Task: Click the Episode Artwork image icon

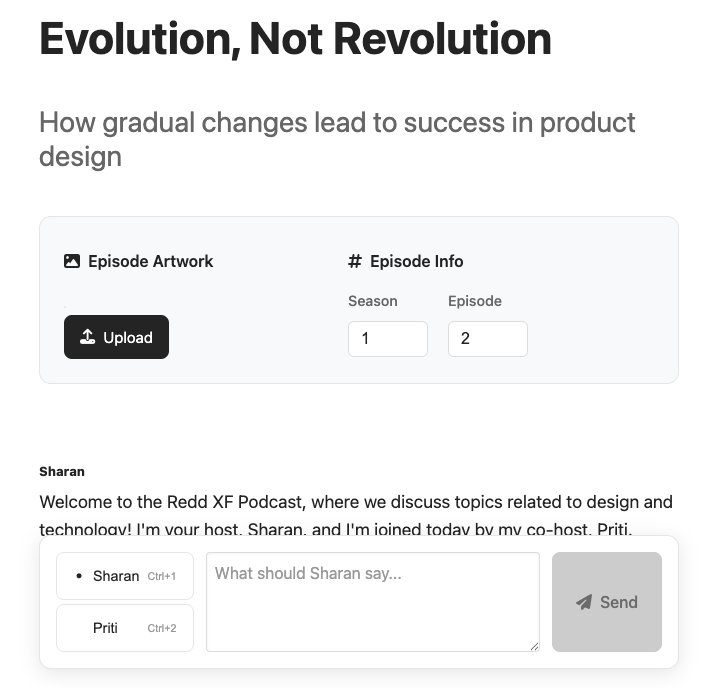Action: pos(71,261)
